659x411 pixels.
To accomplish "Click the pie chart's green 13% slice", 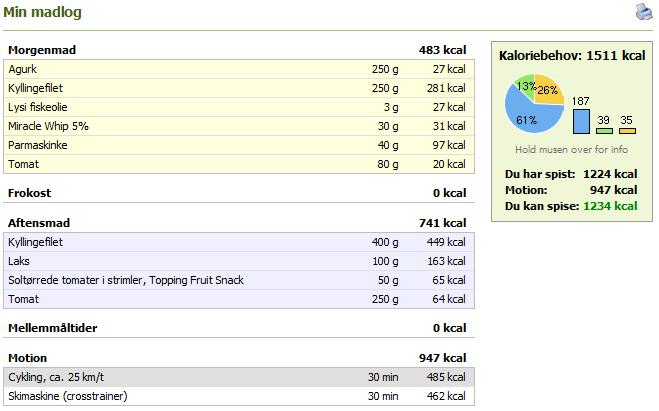I will pos(525,85).
